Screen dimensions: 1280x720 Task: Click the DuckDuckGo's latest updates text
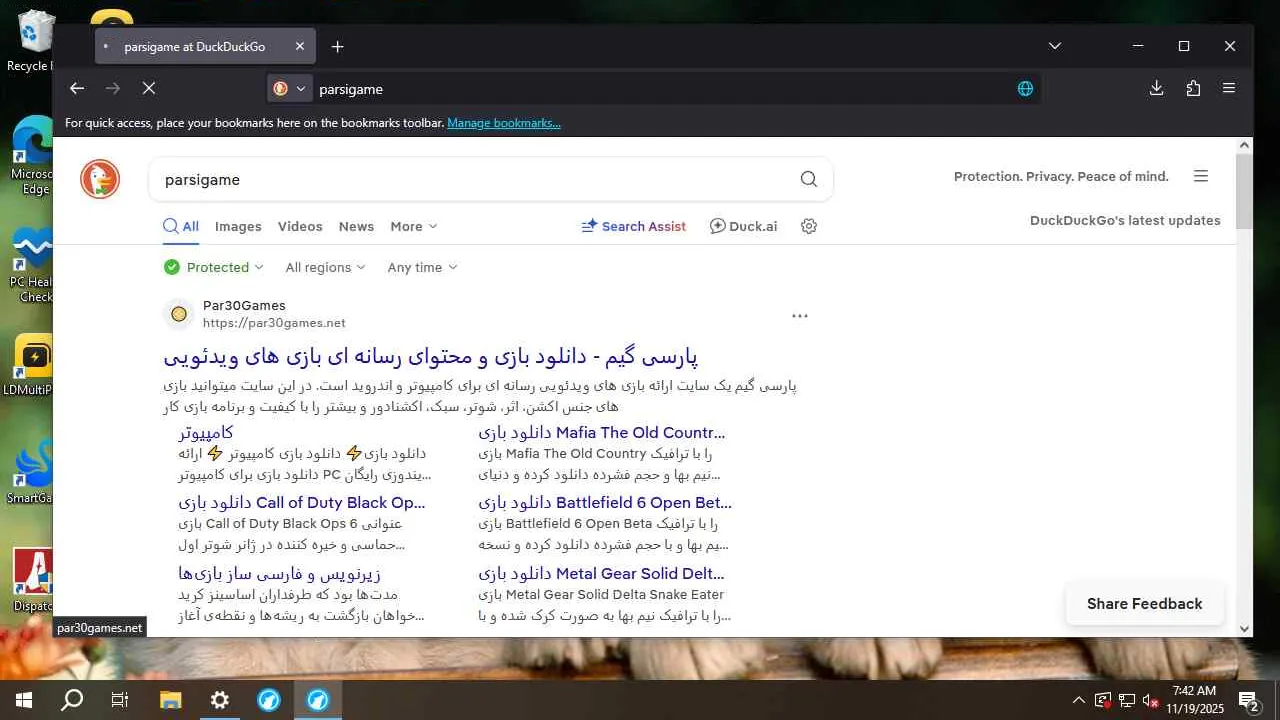(1125, 220)
